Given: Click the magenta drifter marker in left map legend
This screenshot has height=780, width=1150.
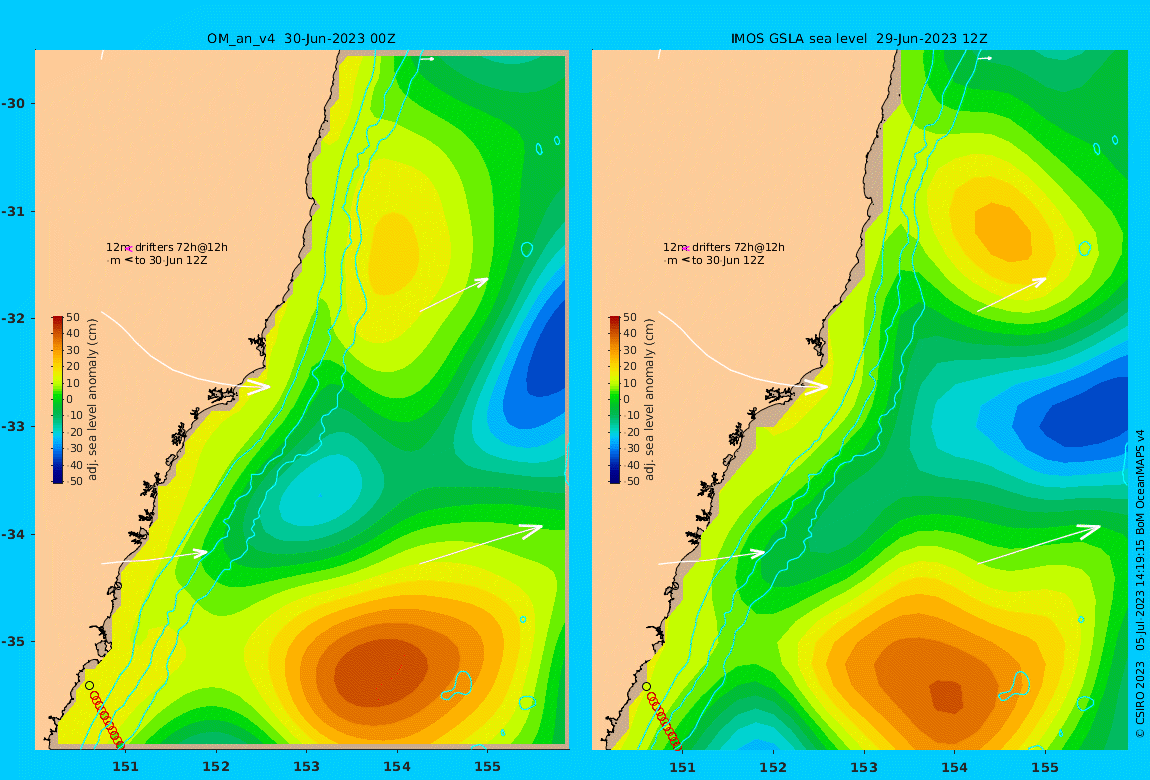Looking at the screenshot, I should 128,249.
